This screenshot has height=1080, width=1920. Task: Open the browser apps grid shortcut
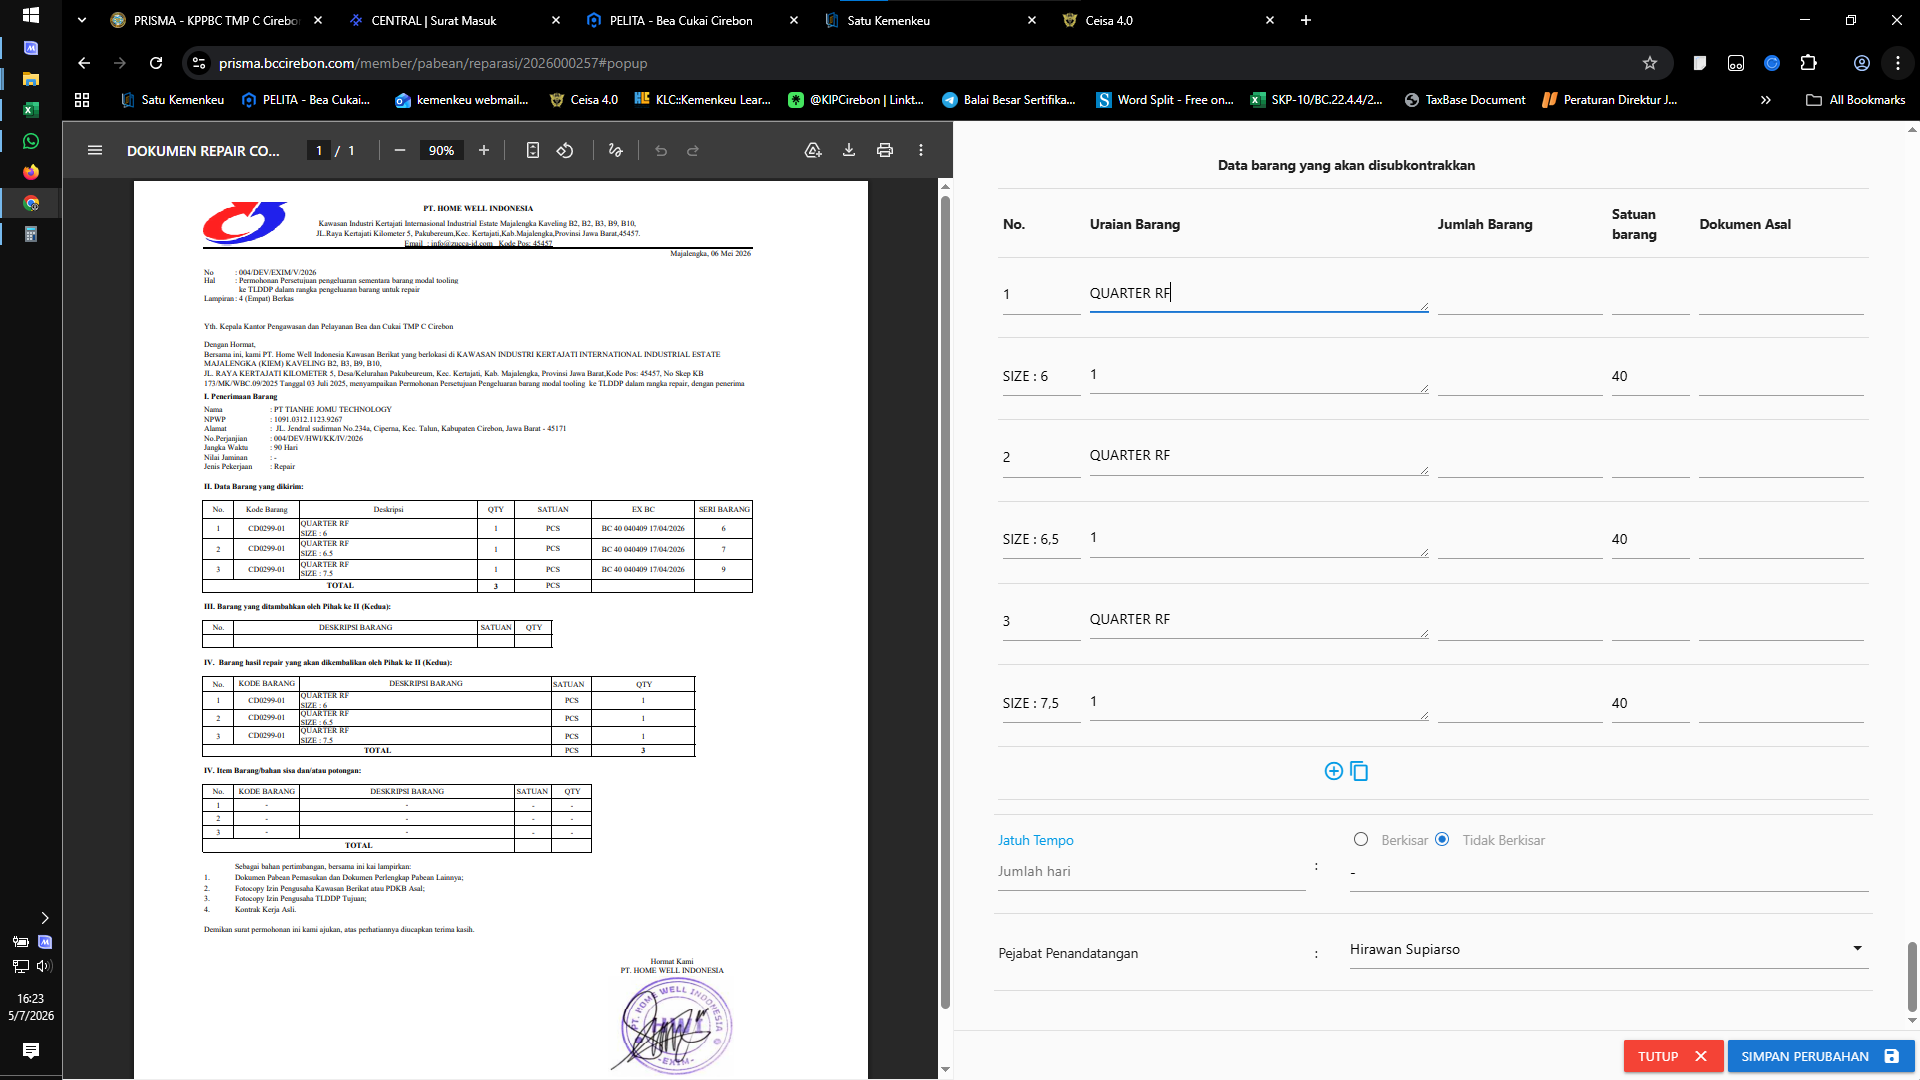point(82,100)
